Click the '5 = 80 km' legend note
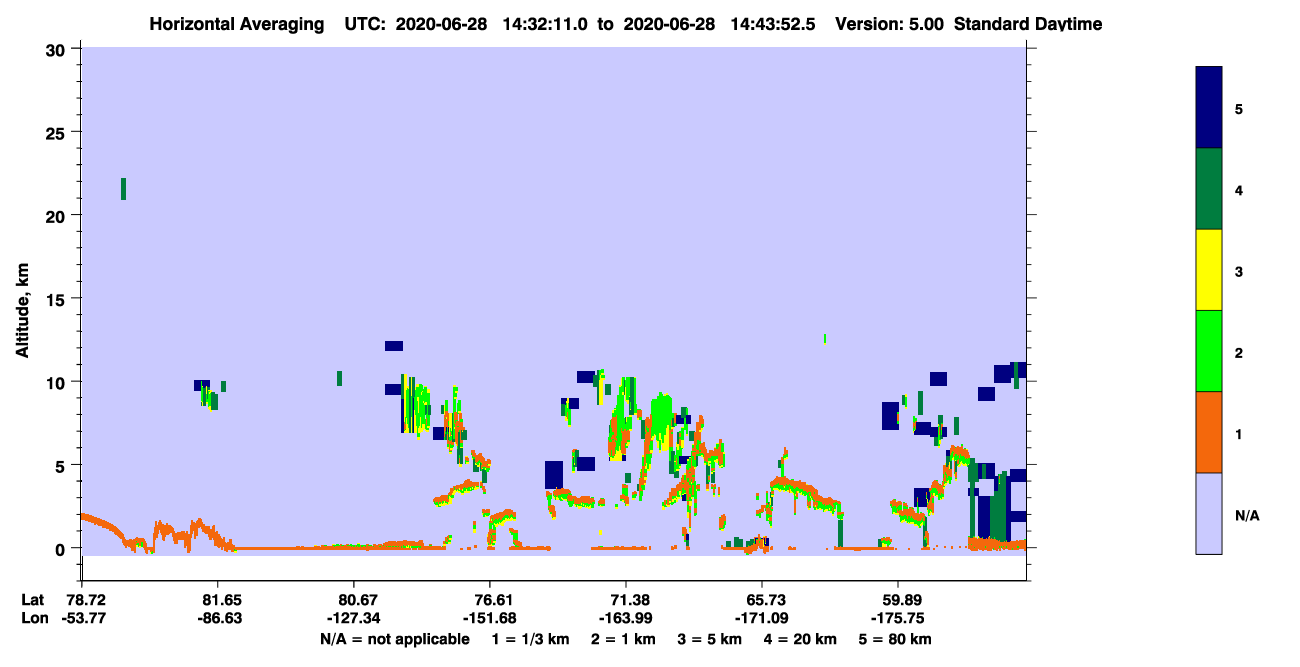Viewport: 1300px width, 667px height. click(x=896, y=639)
